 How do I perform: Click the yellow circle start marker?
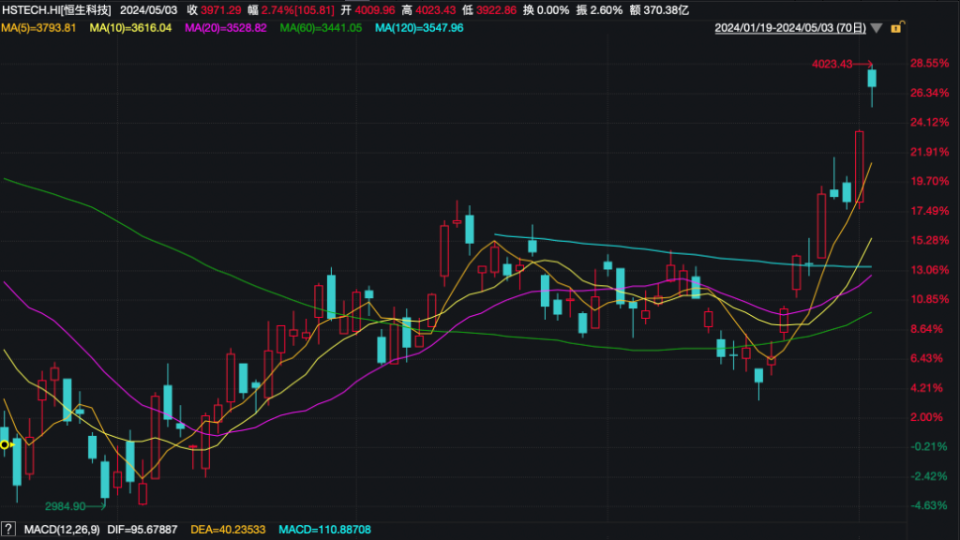[4, 444]
